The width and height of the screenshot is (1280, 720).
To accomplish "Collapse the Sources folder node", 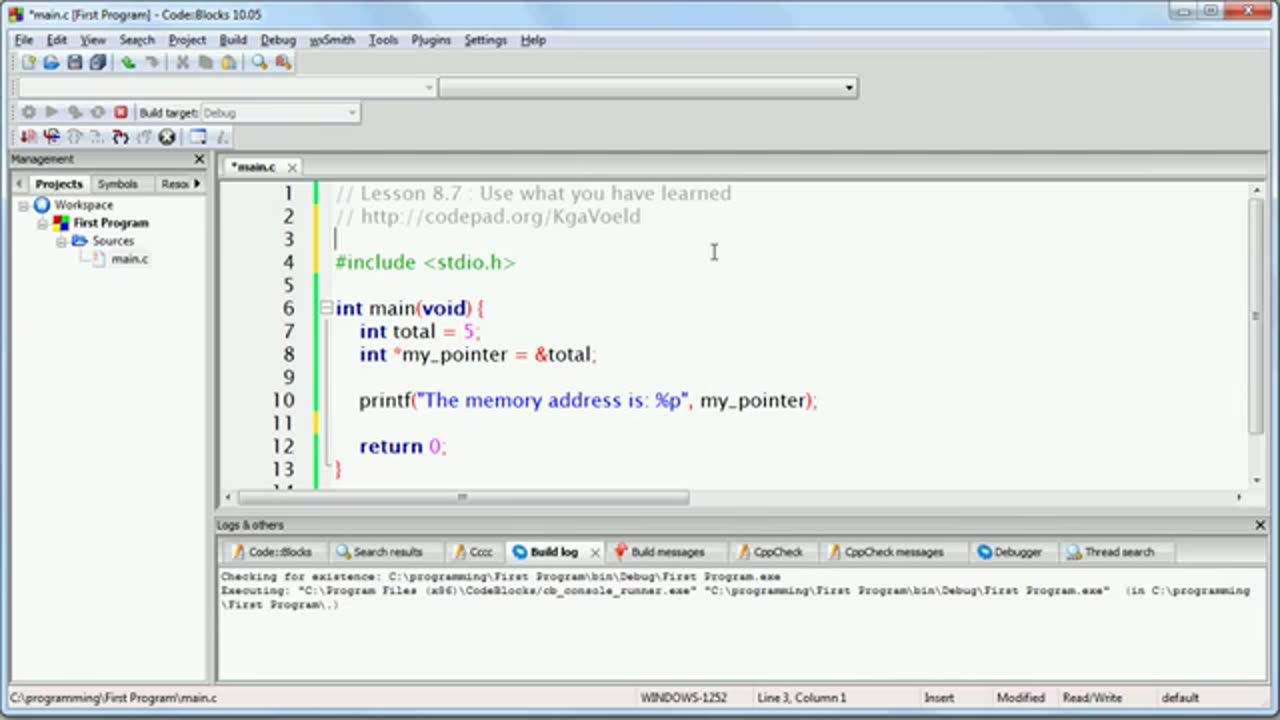I will click(61, 241).
